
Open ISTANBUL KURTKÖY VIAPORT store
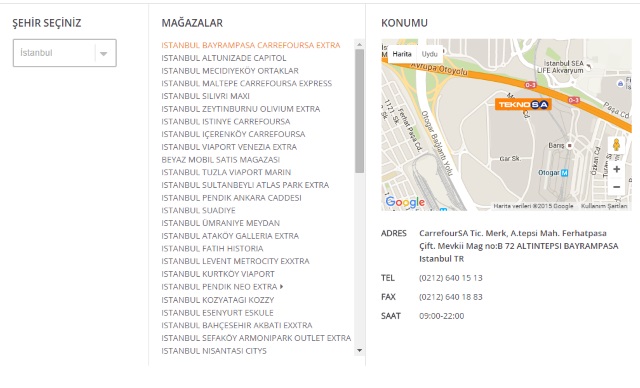tap(218, 274)
